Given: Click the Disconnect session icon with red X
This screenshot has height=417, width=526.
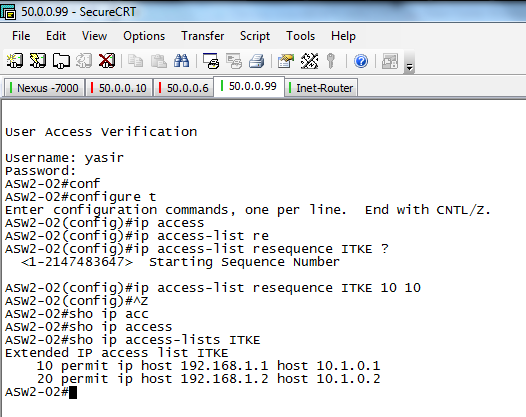Looking at the screenshot, I should point(107,61).
